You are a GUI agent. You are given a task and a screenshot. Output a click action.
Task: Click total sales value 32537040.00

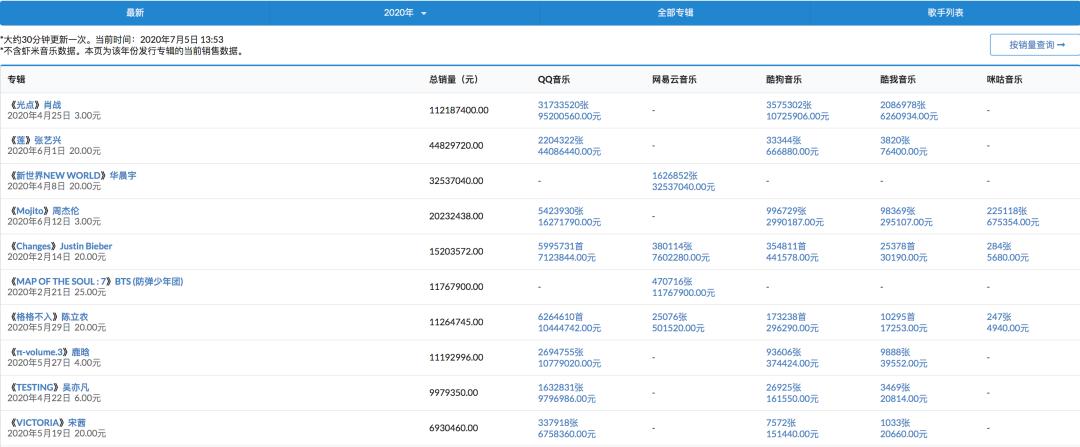456,181
